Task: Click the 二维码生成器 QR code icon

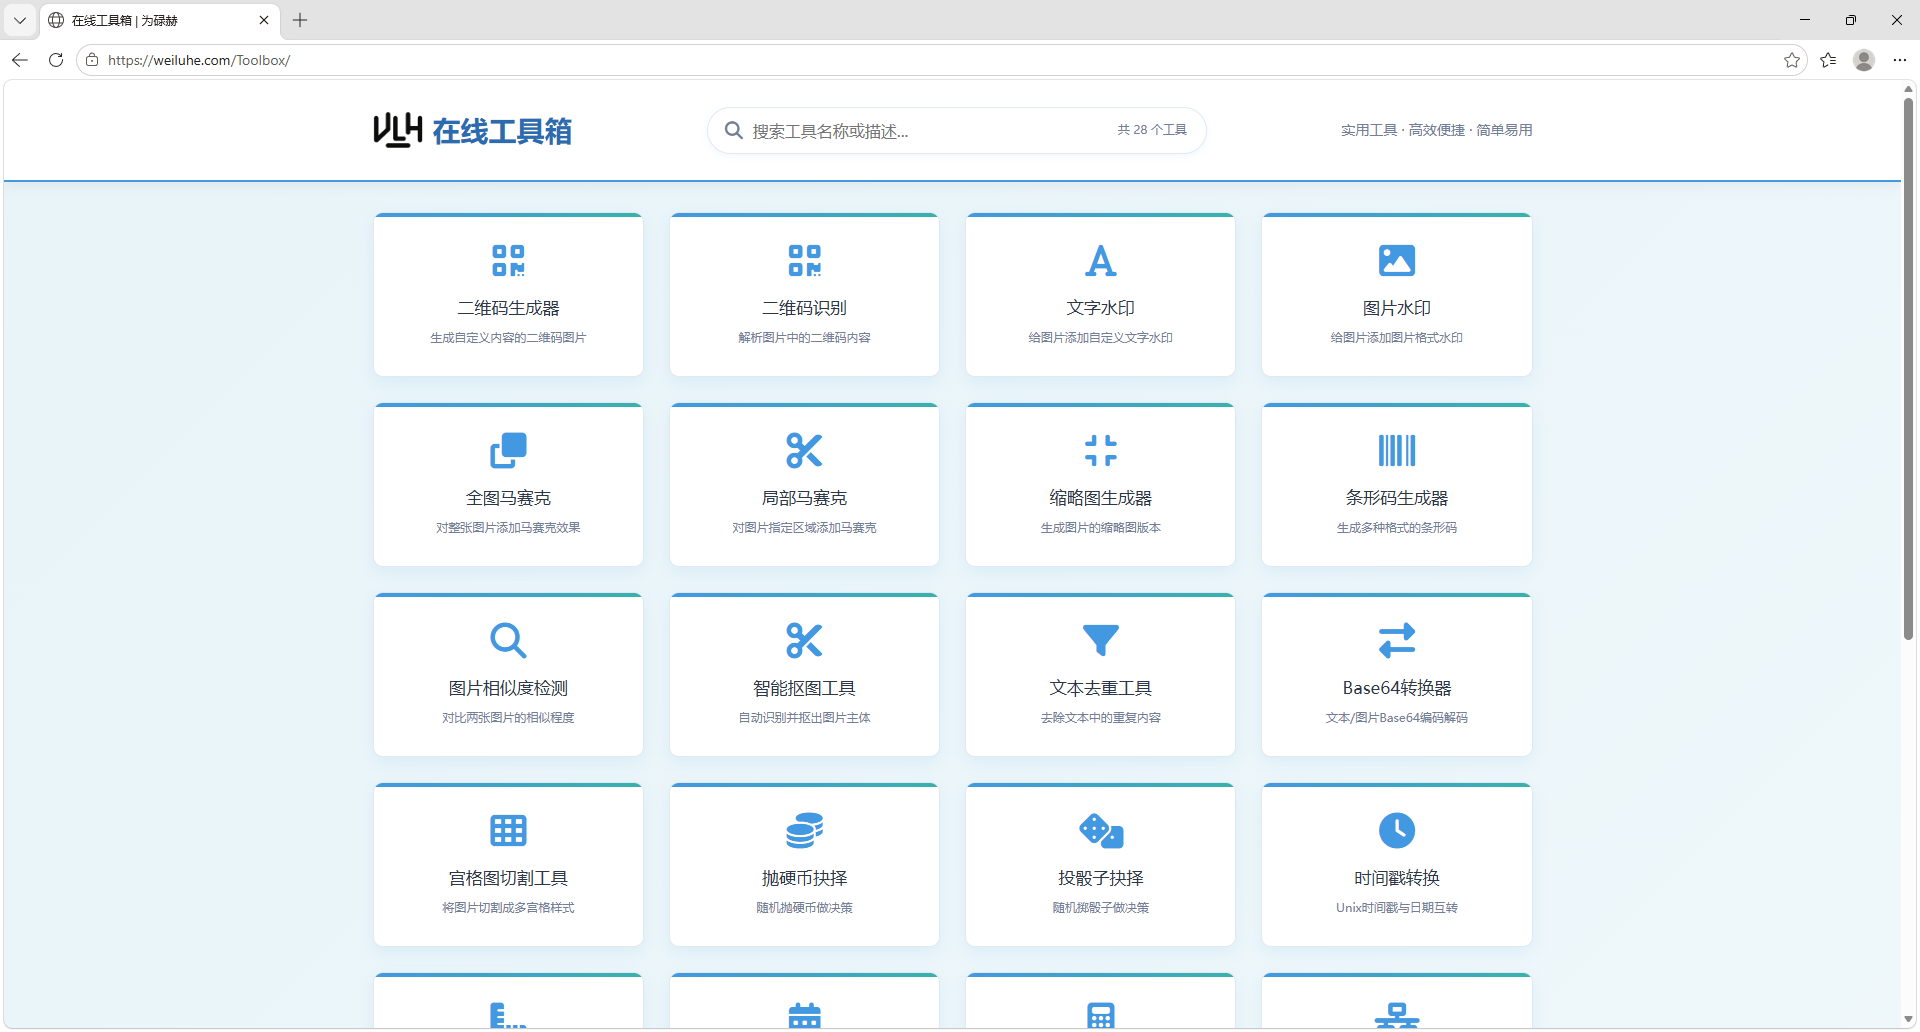Action: coord(508,261)
